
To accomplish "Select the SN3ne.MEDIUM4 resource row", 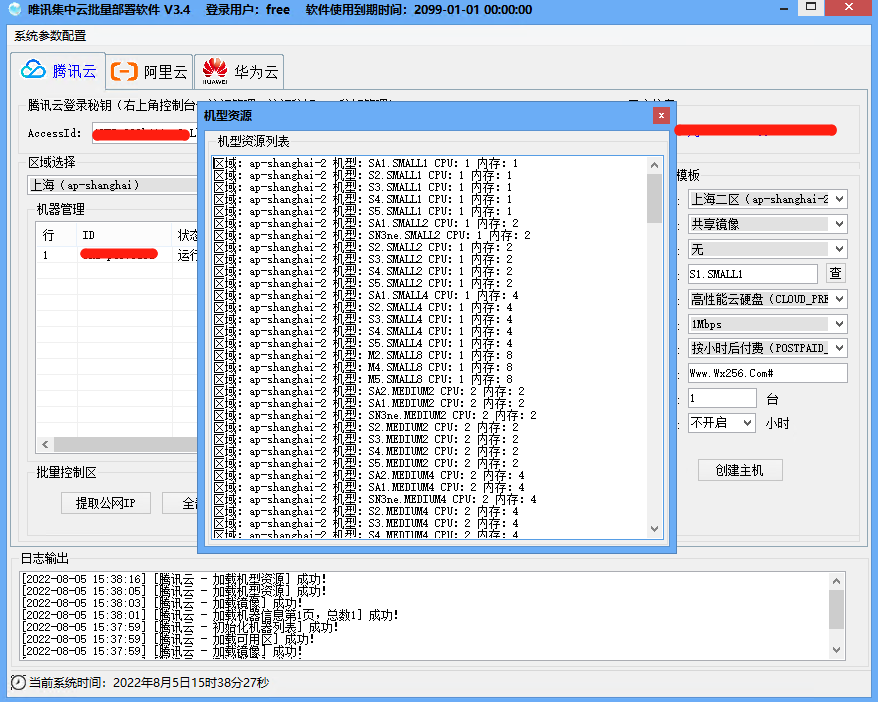I will (375, 499).
